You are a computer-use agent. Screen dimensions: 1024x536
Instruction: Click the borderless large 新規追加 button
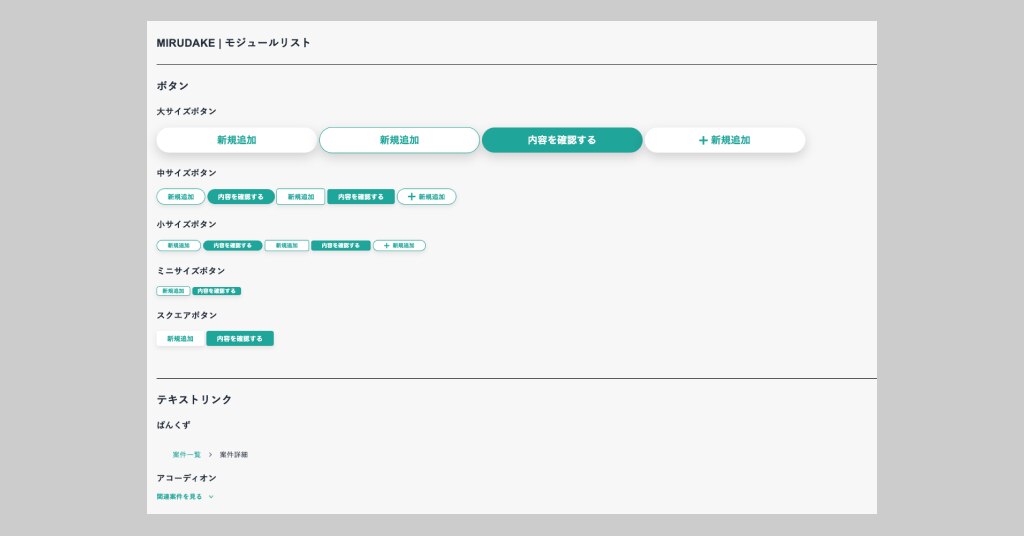tap(236, 140)
